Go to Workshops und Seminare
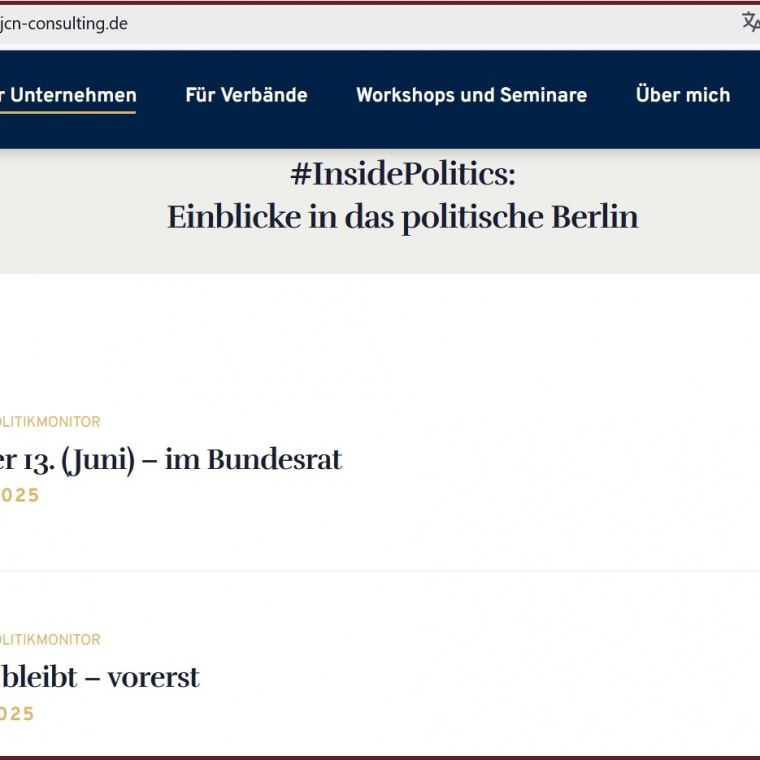Screen dimensions: 760x760 (x=471, y=95)
